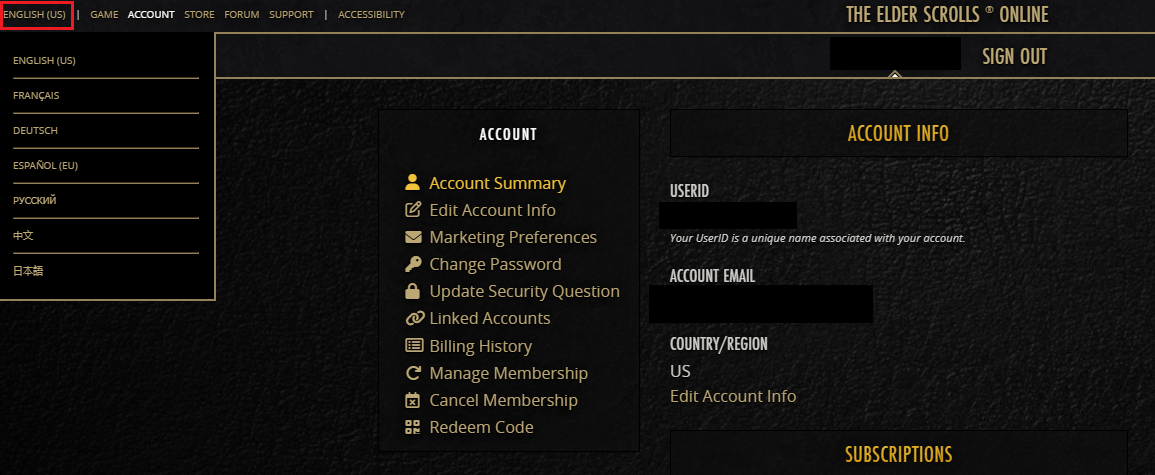The height and width of the screenshot is (475, 1155).
Task: Open the Update Security Question link
Action: 524,292
